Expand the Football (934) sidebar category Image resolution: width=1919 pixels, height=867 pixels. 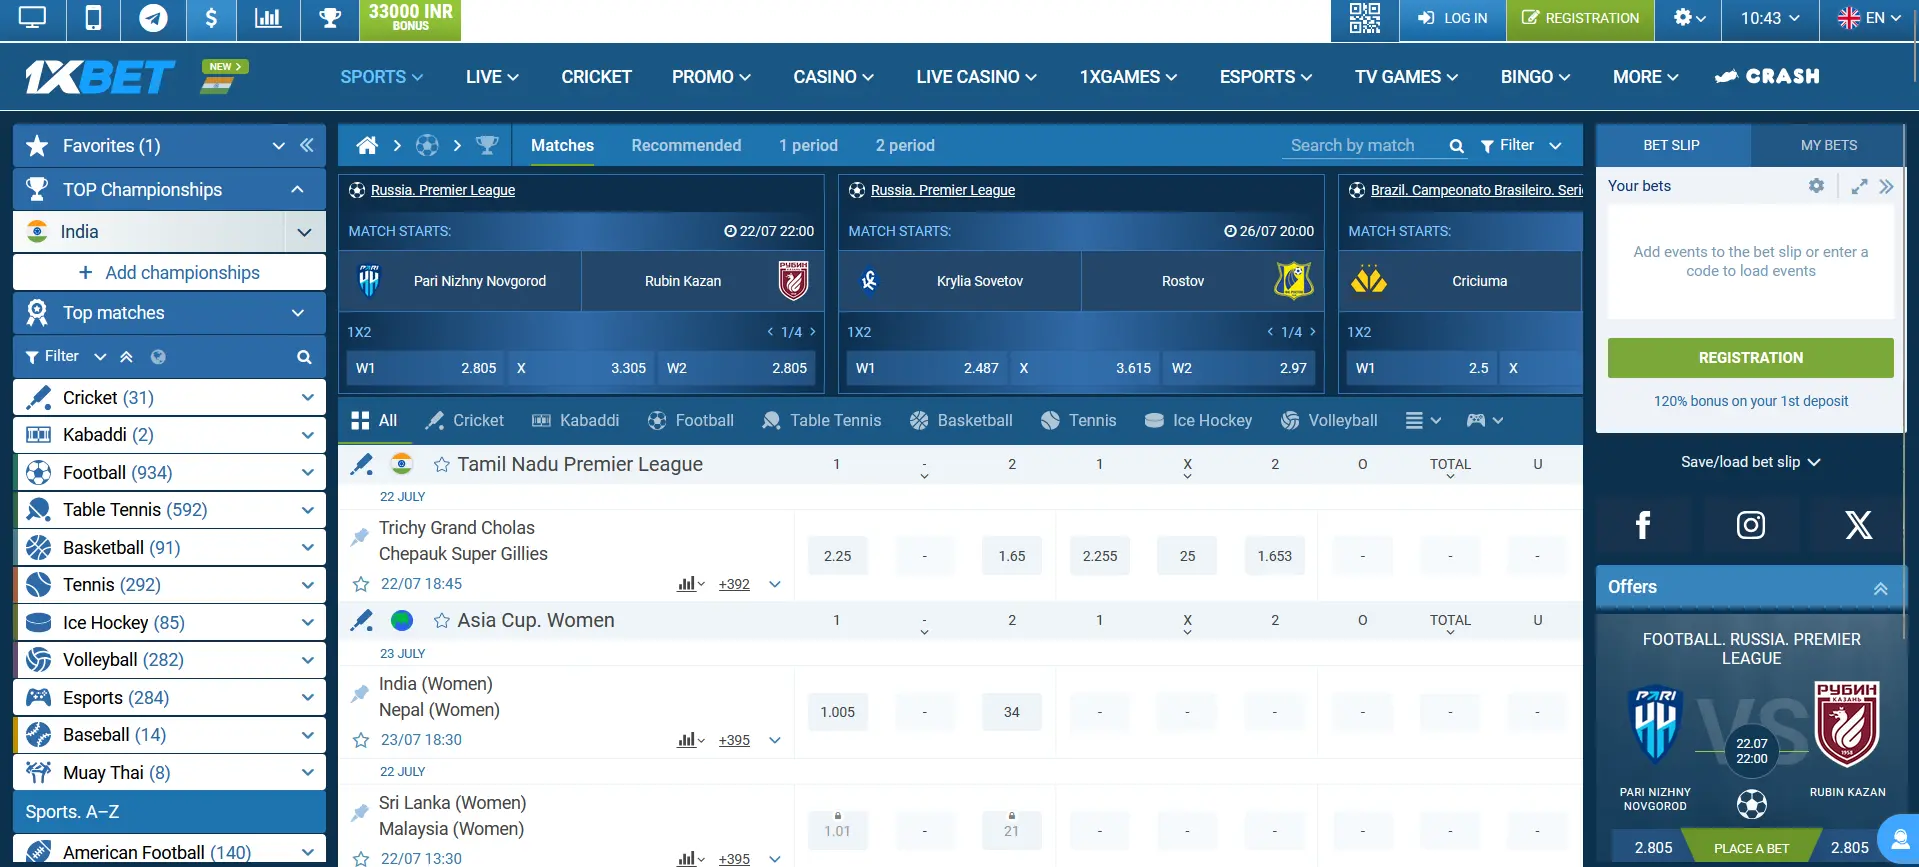point(307,473)
